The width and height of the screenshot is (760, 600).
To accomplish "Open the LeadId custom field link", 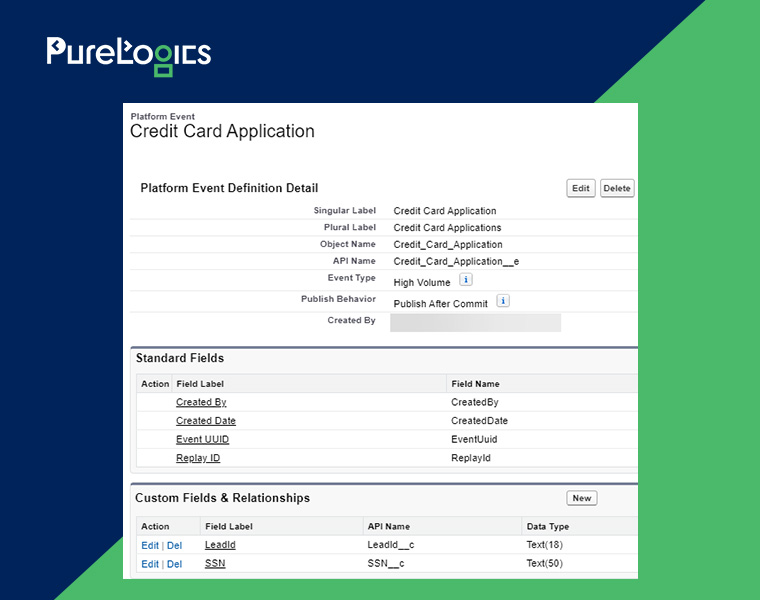I will point(220,545).
